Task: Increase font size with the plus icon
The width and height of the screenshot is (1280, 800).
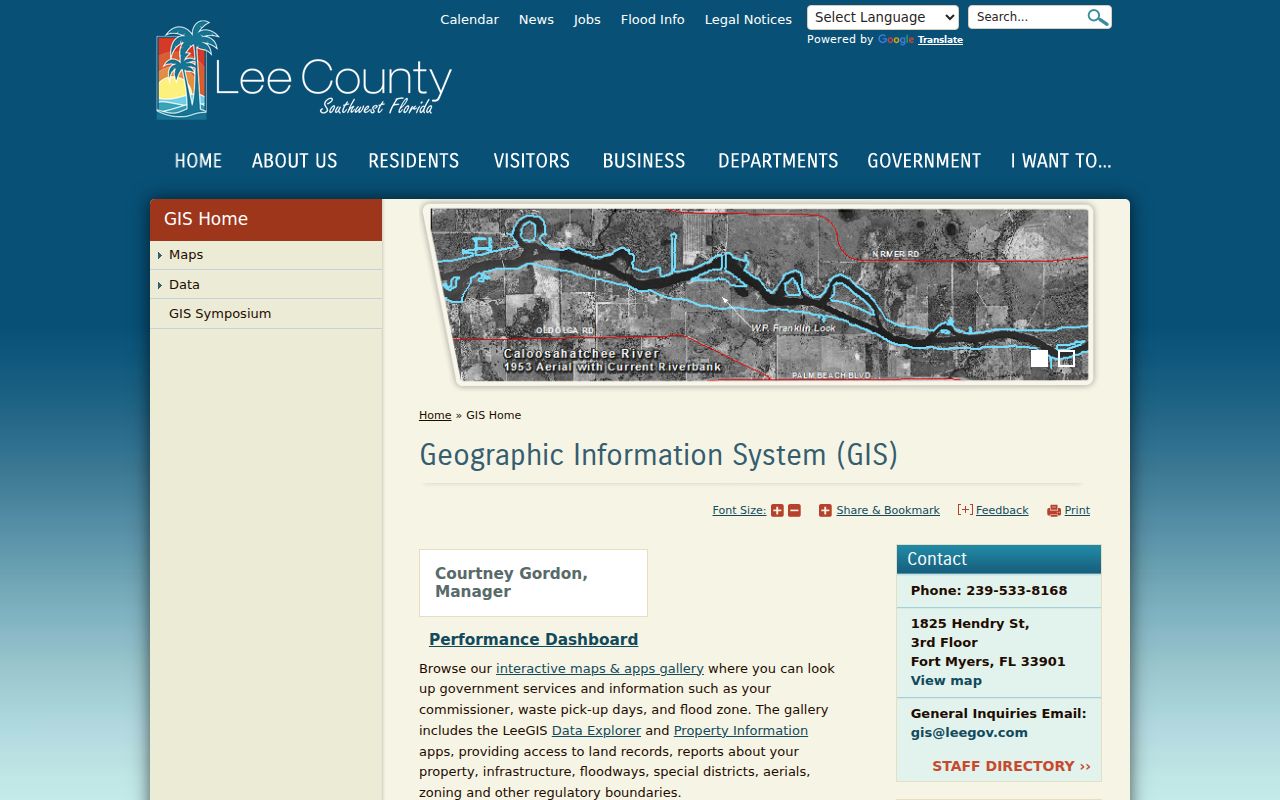Action: (x=777, y=510)
